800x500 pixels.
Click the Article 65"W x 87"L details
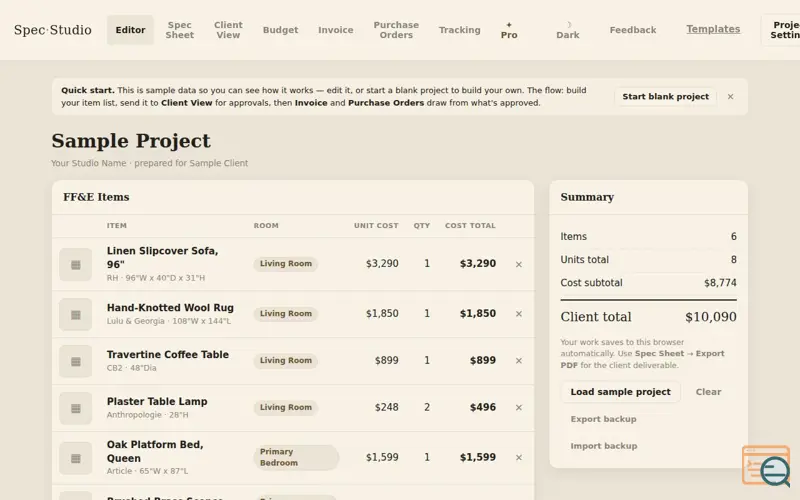click(x=147, y=471)
